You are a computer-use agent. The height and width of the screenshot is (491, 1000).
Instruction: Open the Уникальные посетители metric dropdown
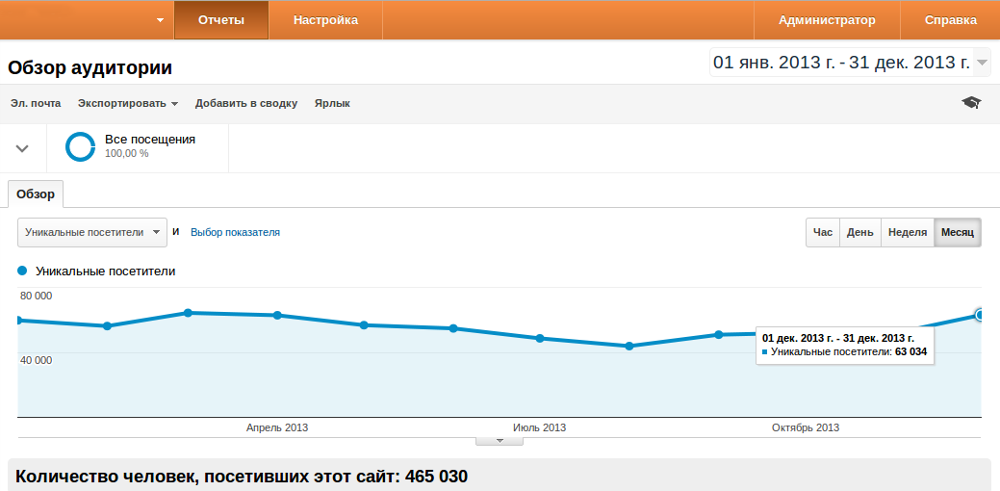pos(92,232)
